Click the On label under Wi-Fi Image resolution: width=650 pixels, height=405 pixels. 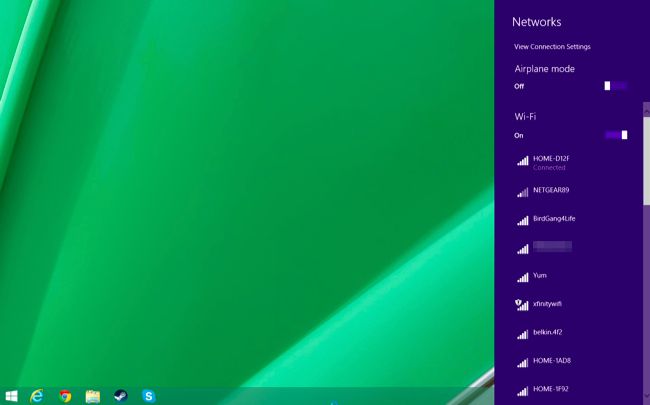pos(519,136)
